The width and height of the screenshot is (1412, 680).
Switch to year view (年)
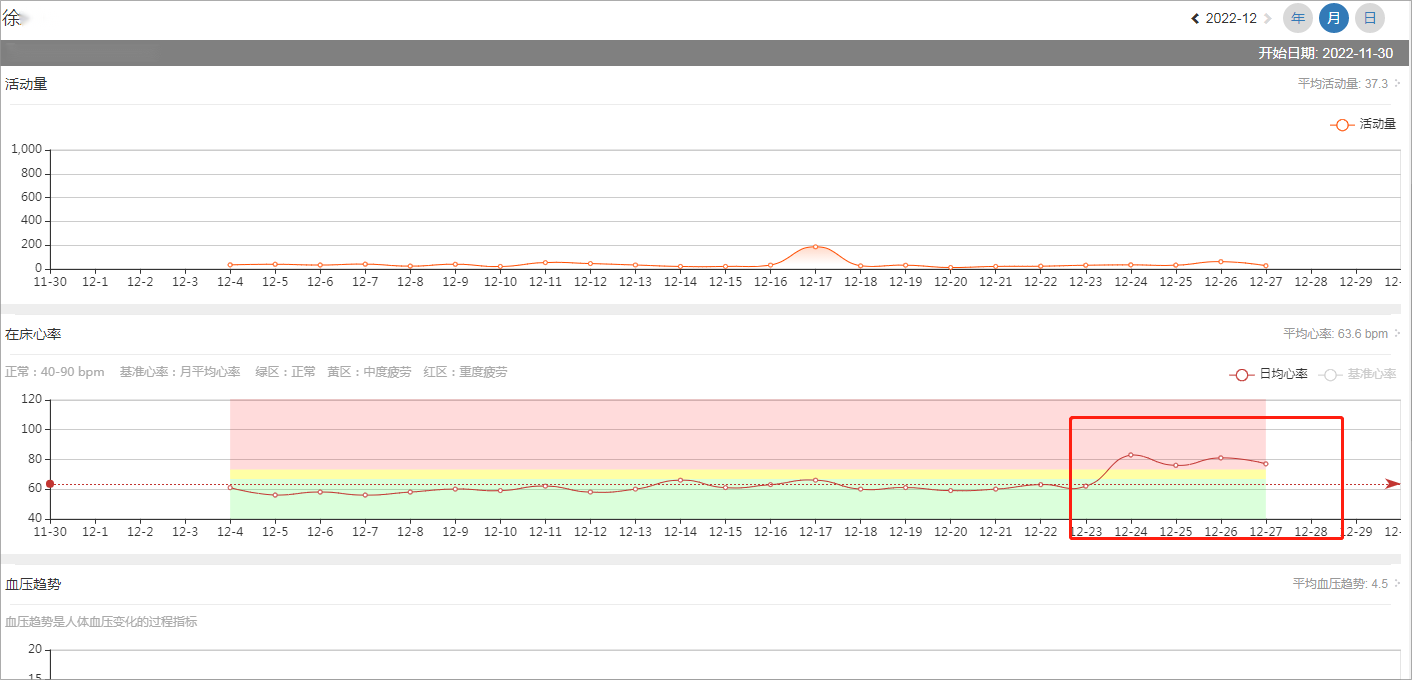[1298, 18]
